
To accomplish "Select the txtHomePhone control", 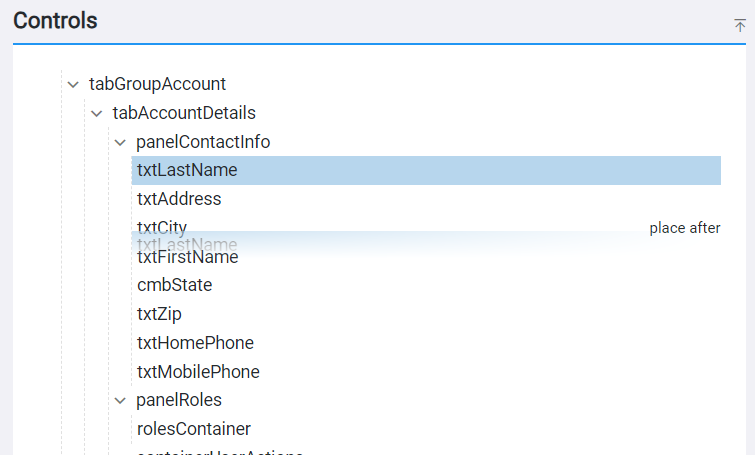I will 195,343.
